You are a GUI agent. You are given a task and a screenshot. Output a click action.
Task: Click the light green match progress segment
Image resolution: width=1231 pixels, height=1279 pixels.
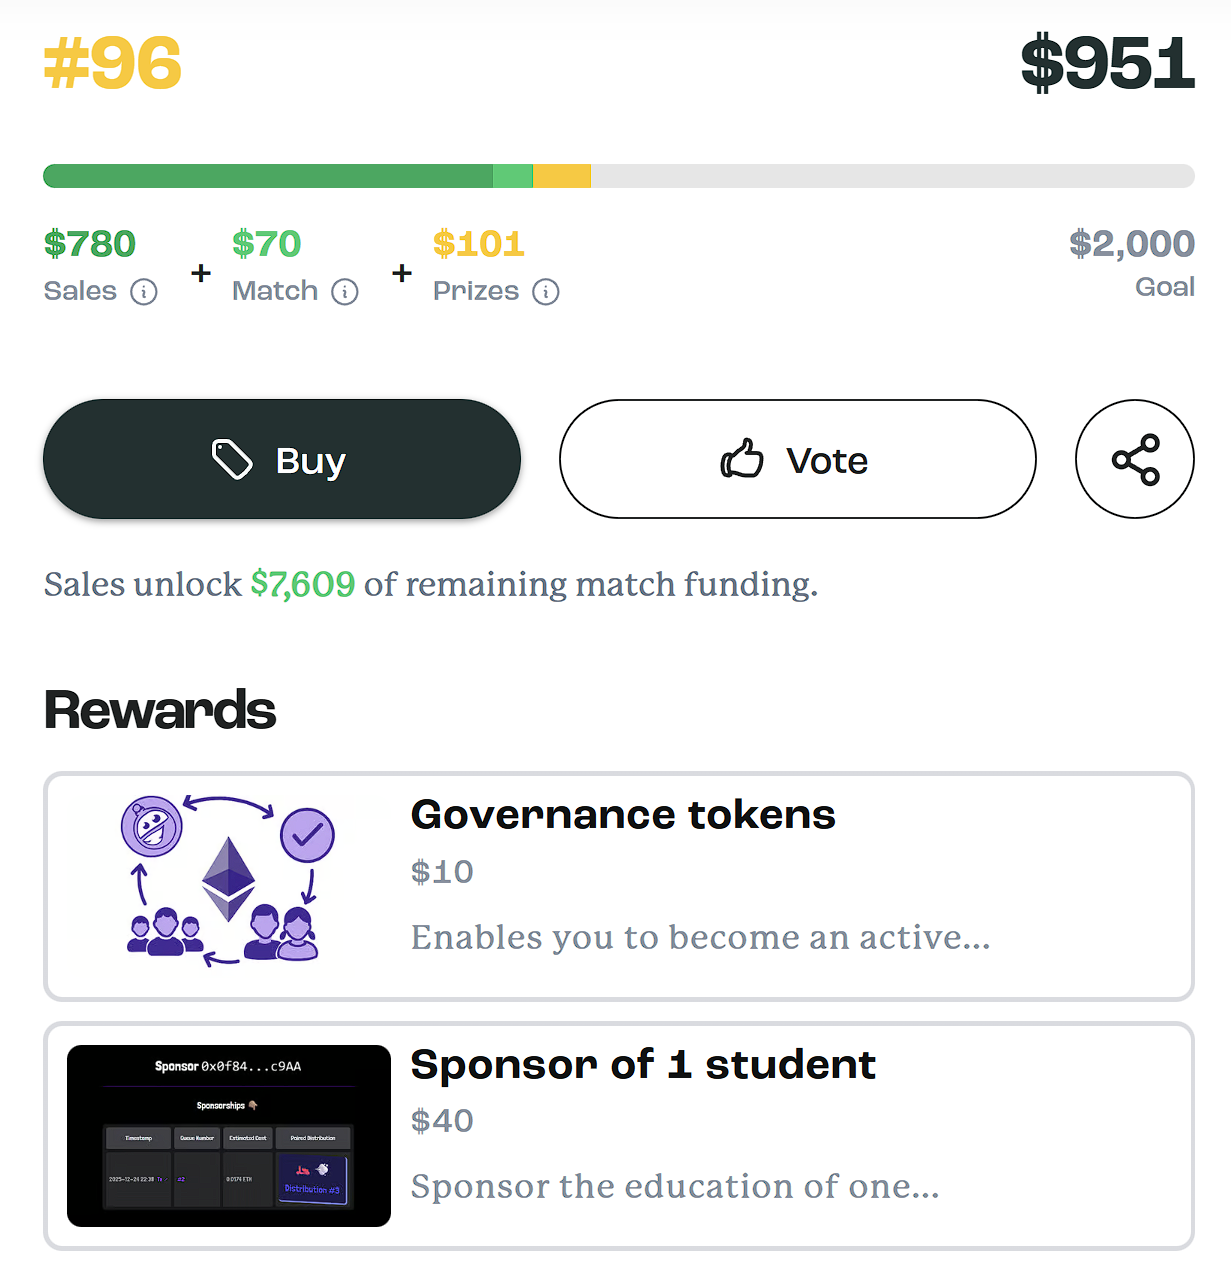coord(513,176)
